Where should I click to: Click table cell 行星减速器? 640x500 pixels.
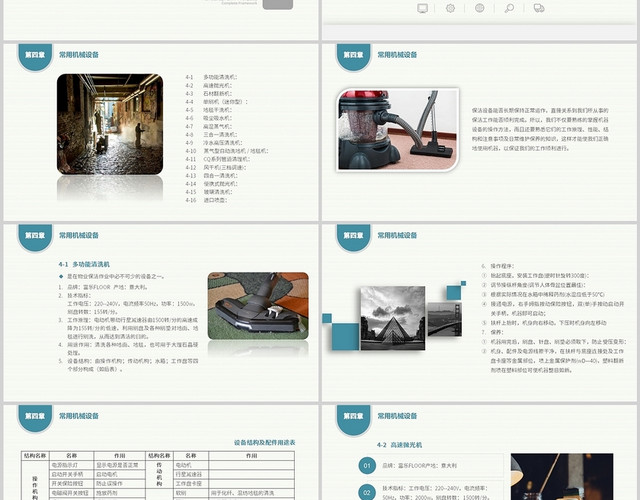pos(191,474)
